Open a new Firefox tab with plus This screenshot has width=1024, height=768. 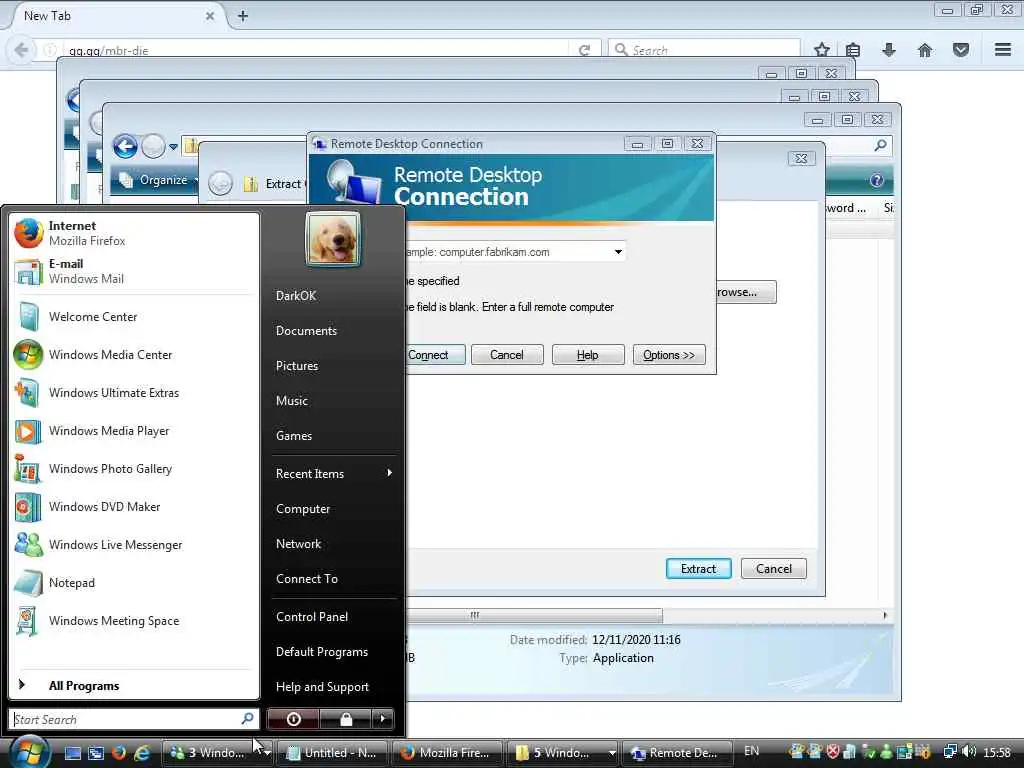coord(242,16)
